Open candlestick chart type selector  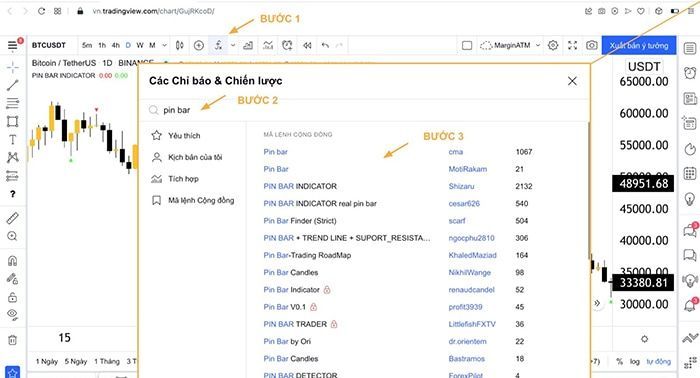tap(179, 45)
